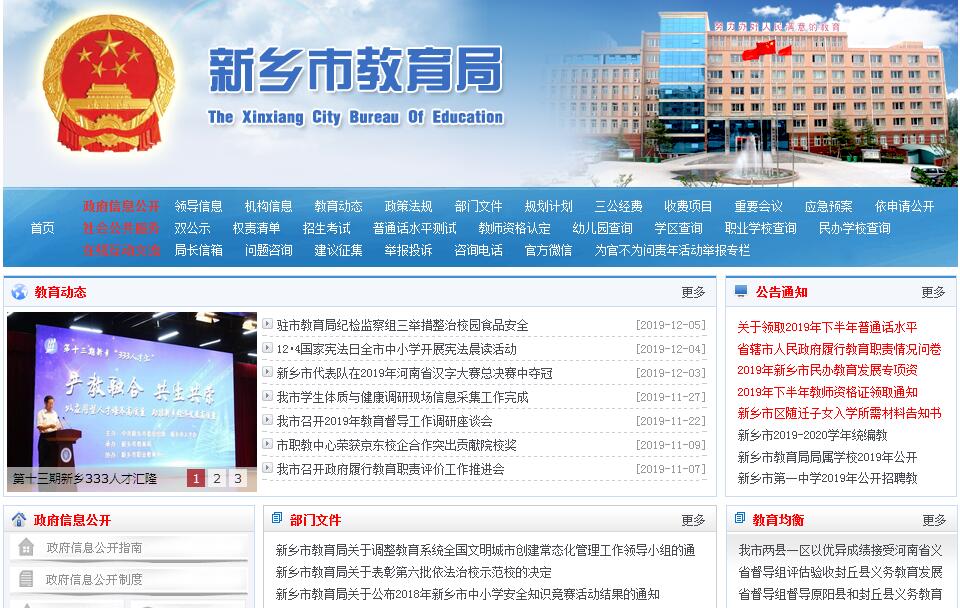Open 教师资格认定 in the navigation menu
The width and height of the screenshot is (960, 608).
coord(514,228)
